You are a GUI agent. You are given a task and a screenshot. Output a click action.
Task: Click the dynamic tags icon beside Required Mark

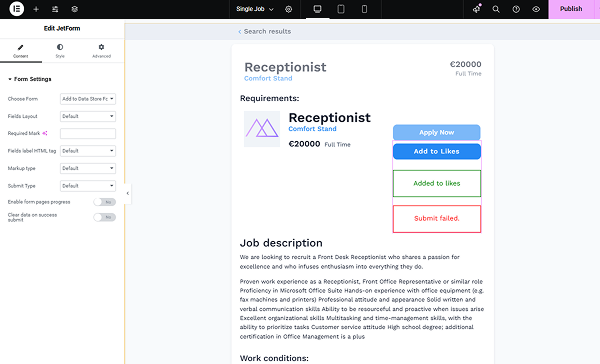pyautogui.click(x=45, y=133)
